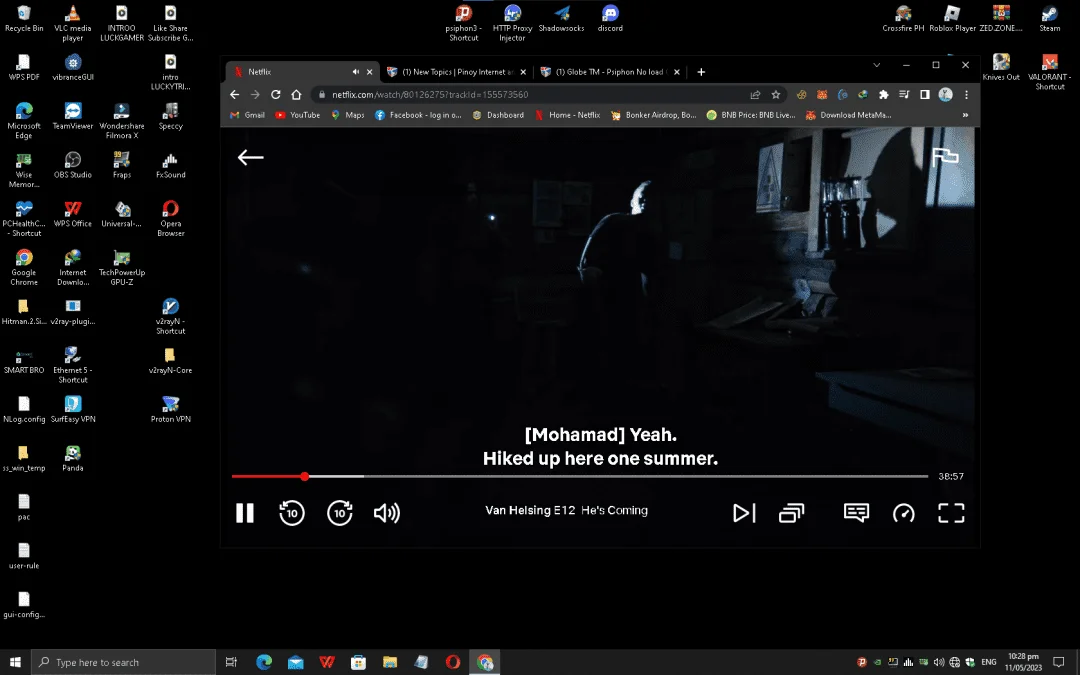
Task: Report a problem via flag icon
Action: [945, 157]
